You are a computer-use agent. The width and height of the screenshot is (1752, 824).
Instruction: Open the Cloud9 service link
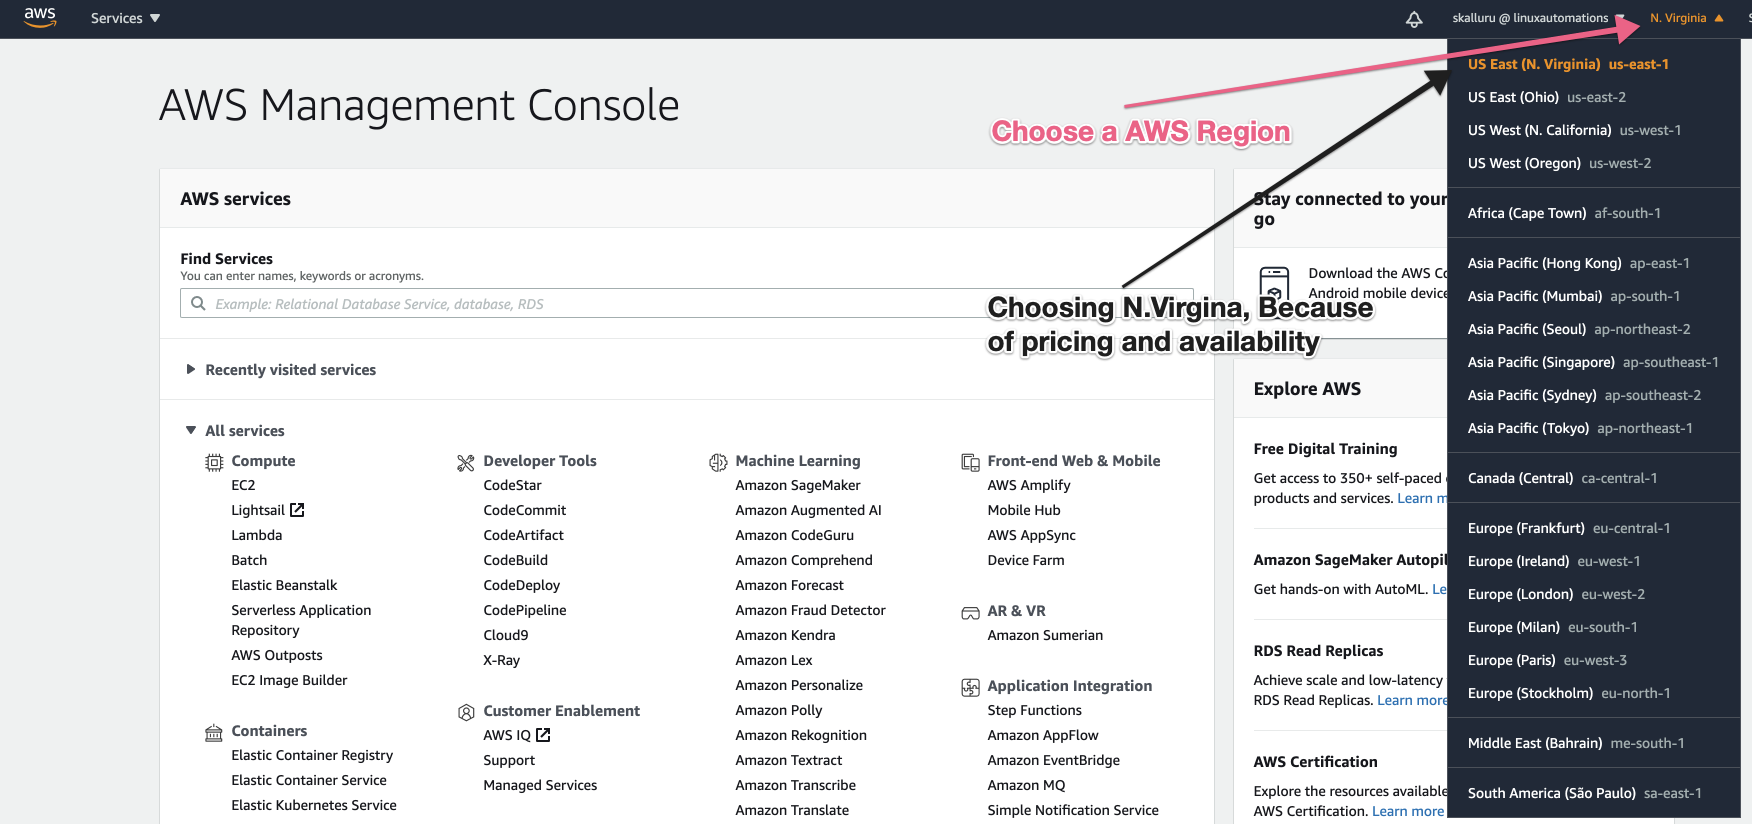pyautogui.click(x=506, y=635)
